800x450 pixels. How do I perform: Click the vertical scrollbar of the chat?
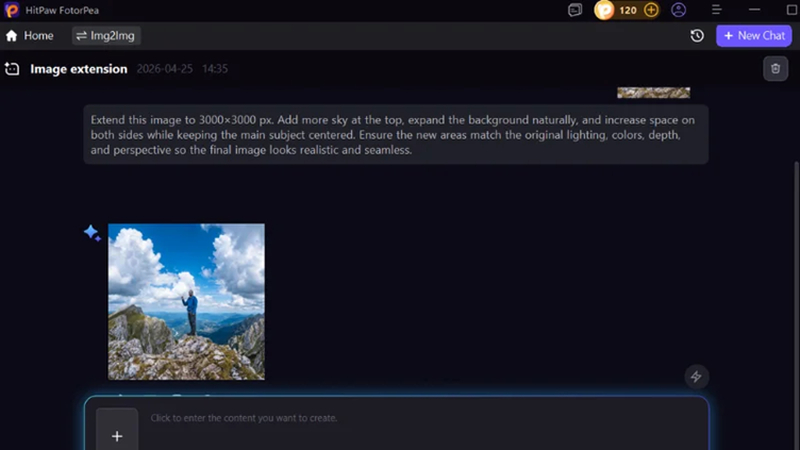point(797,306)
